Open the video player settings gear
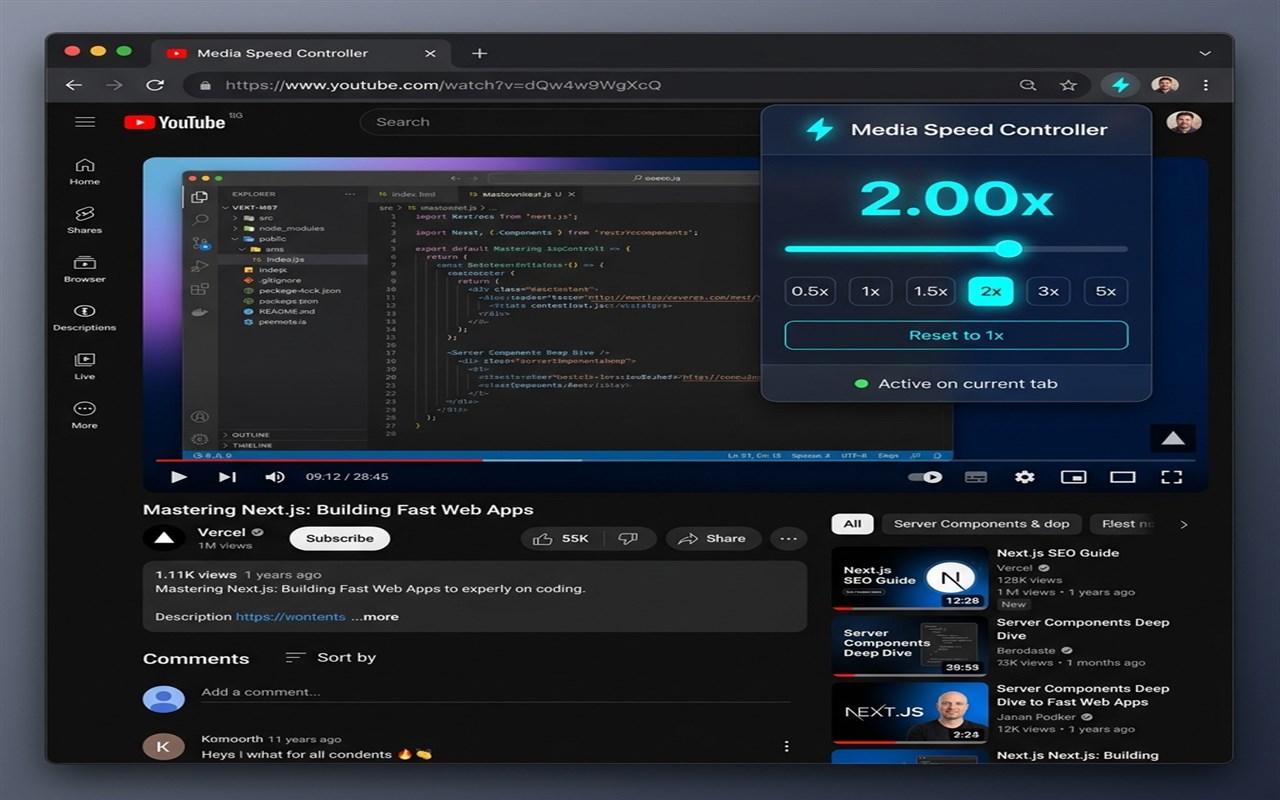Screen dimensions: 1280x800 click(1024, 477)
